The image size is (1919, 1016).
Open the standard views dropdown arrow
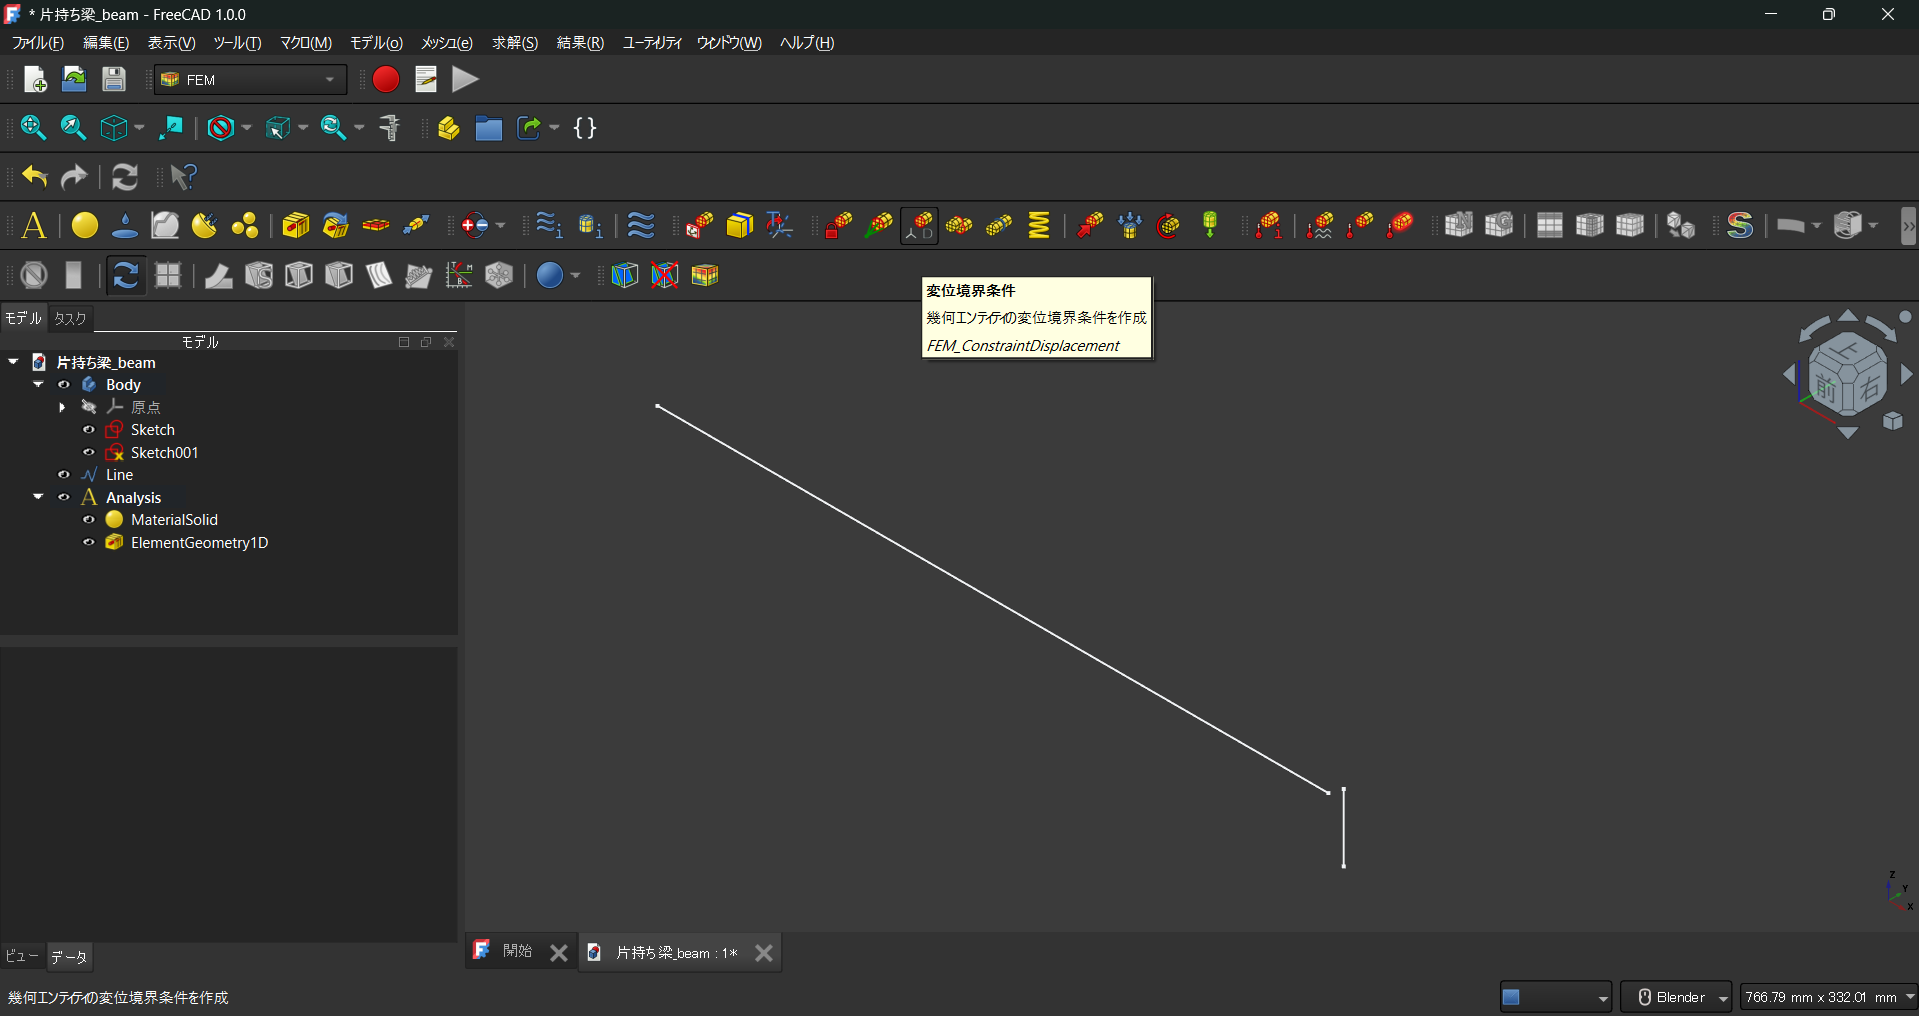[x=139, y=128]
